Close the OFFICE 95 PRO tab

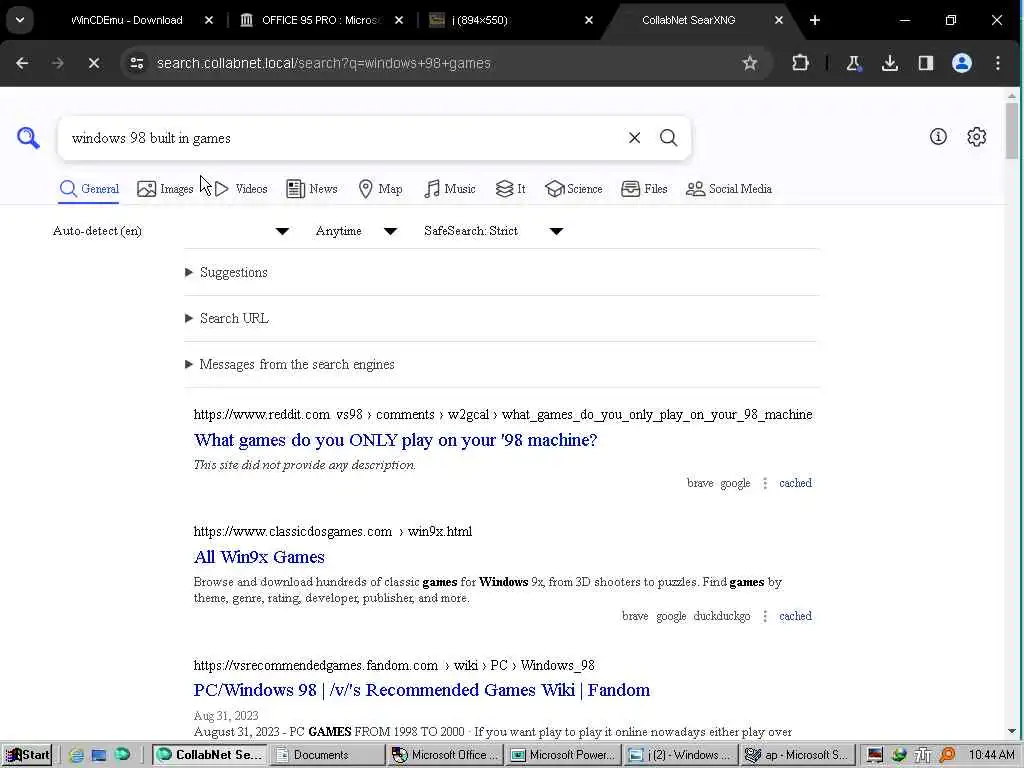(x=399, y=20)
